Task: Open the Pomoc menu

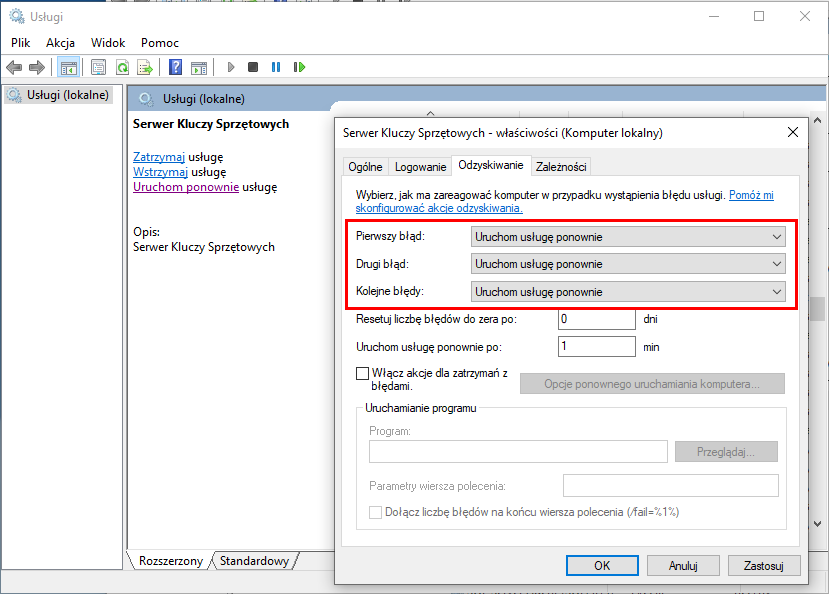Action: (160, 43)
